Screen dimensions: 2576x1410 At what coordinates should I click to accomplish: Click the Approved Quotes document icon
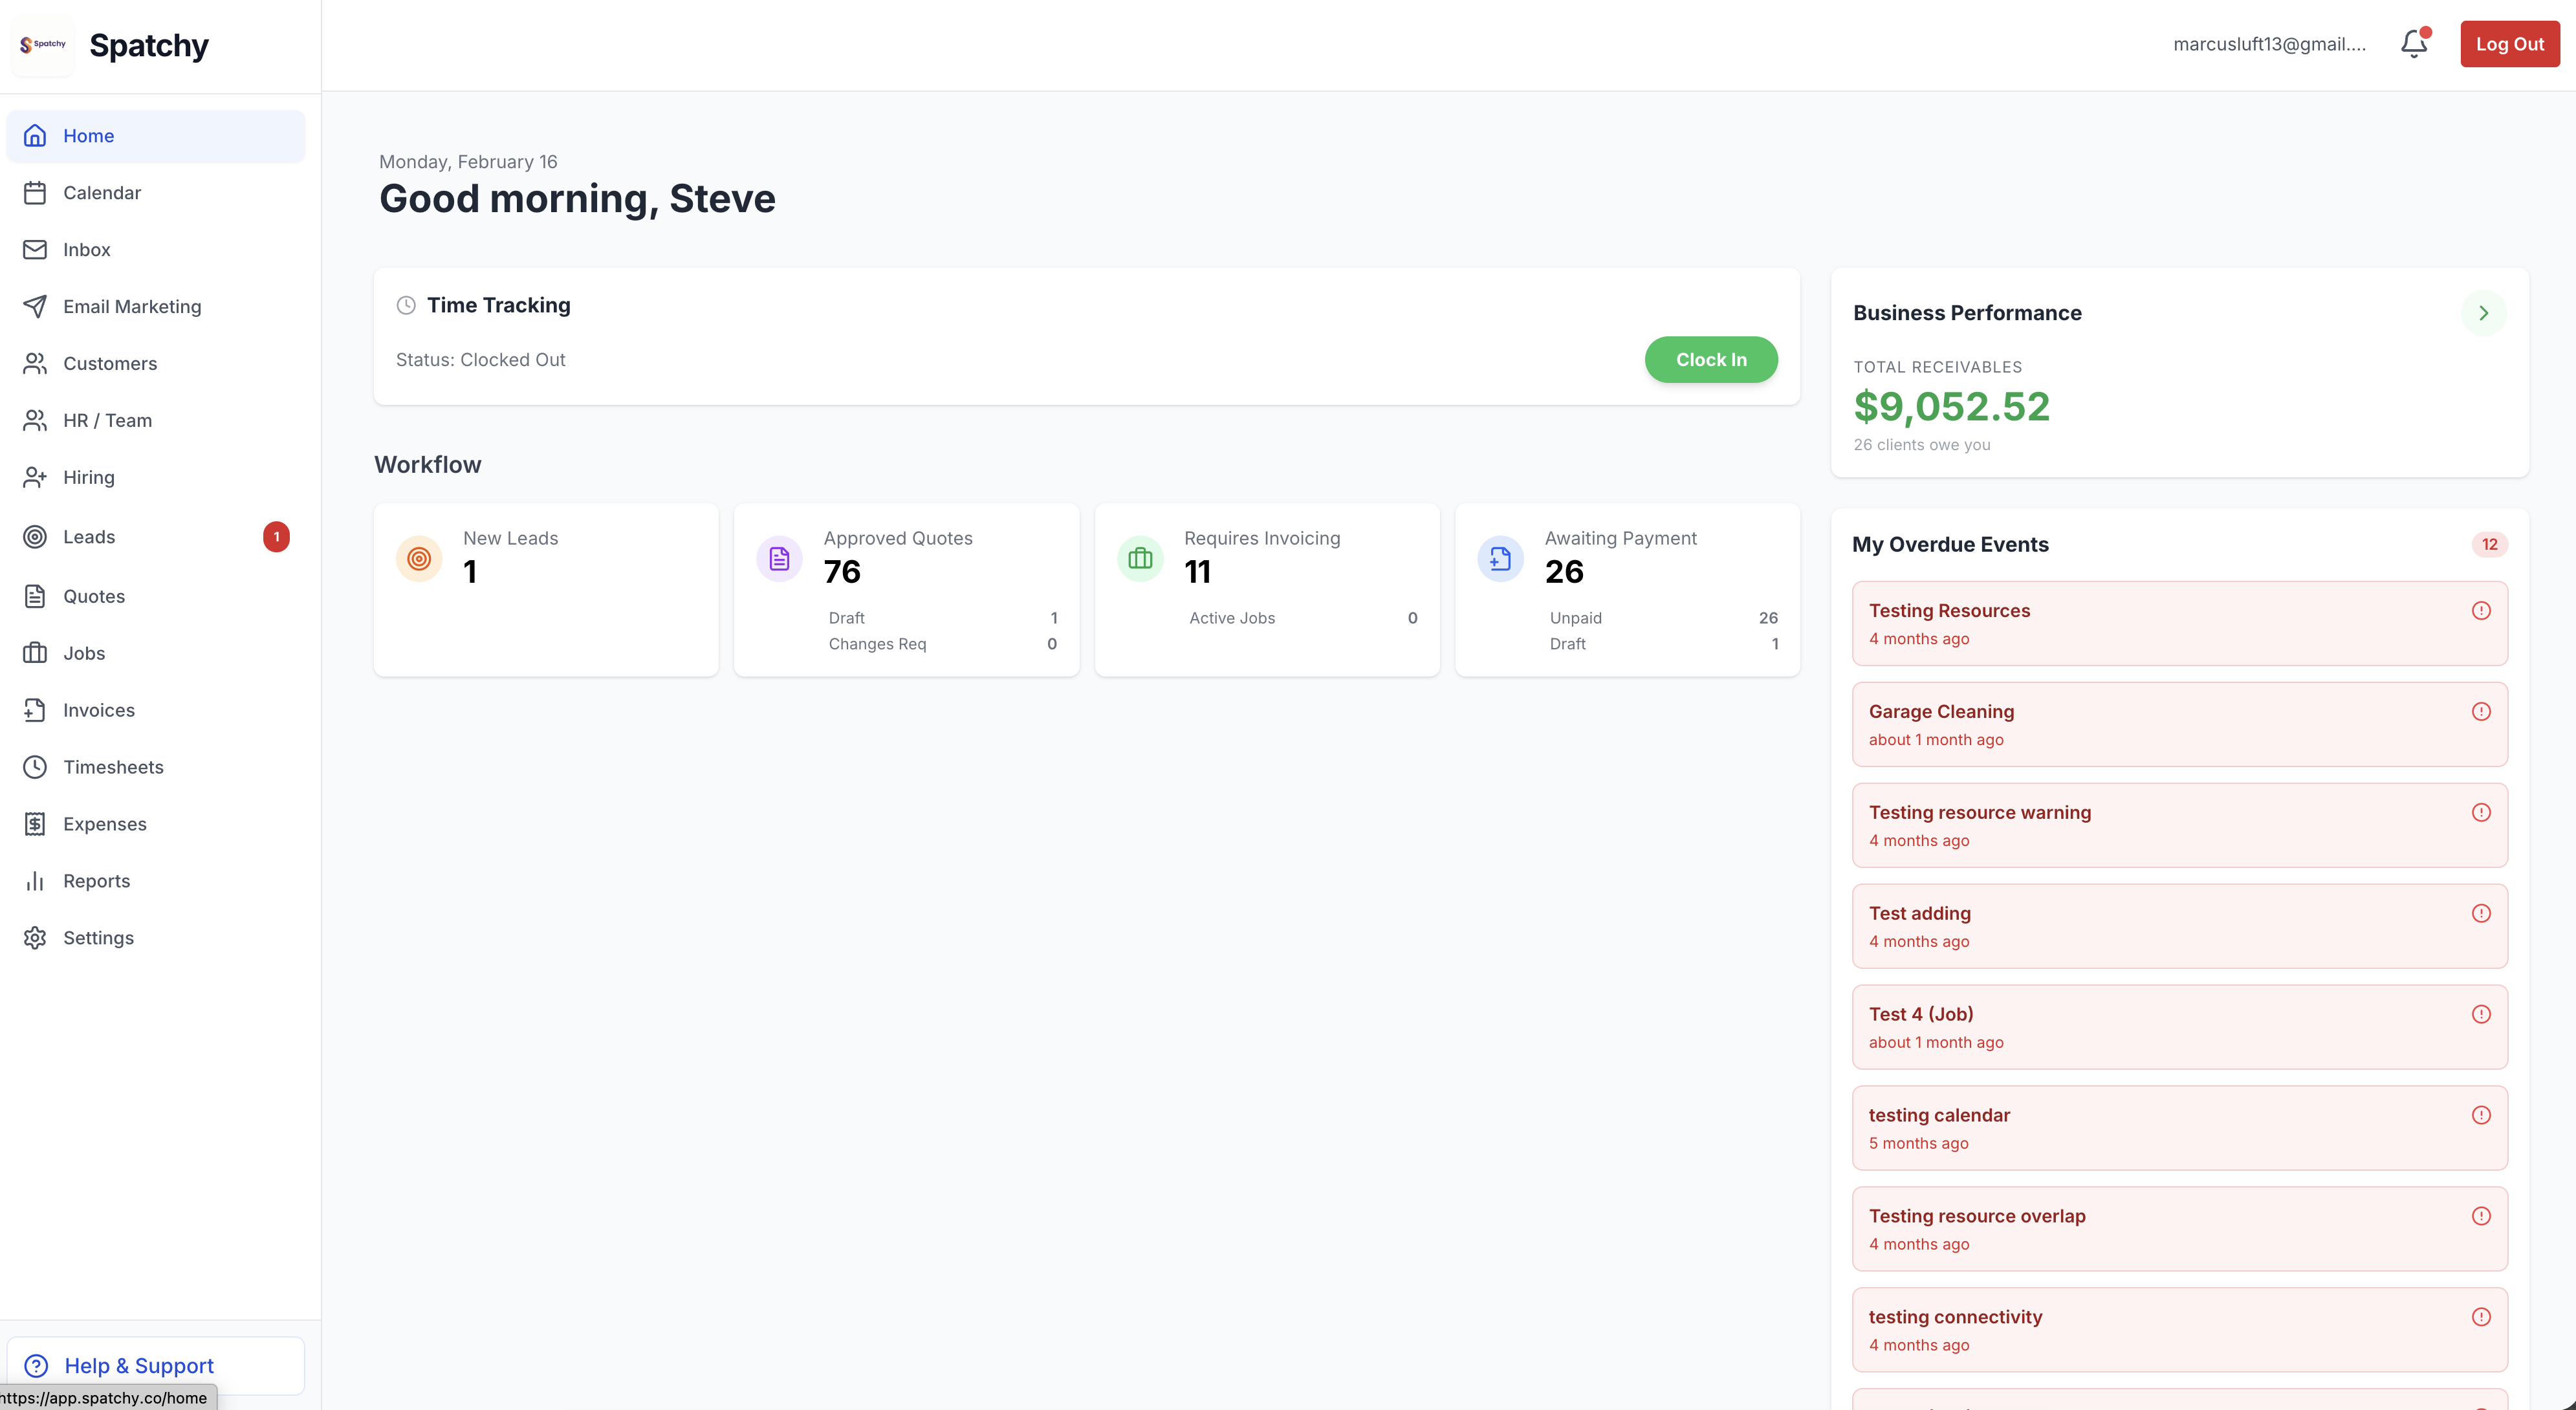tap(779, 559)
